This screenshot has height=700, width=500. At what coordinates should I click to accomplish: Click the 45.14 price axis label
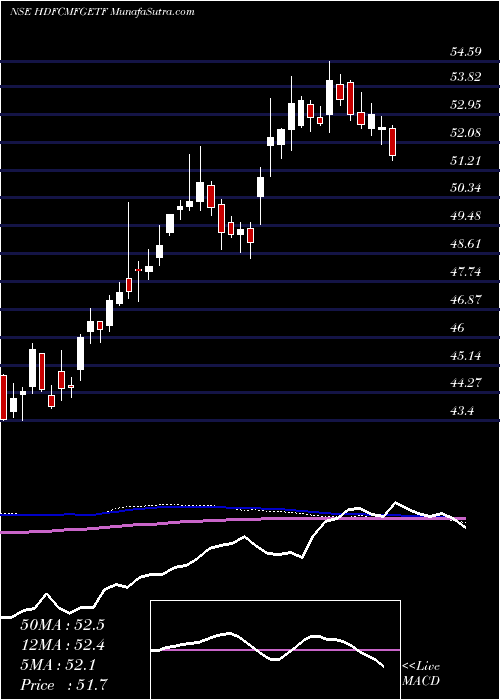[466, 356]
